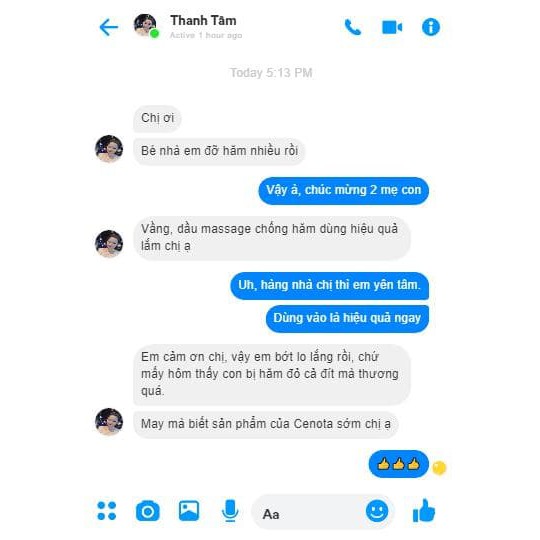This screenshot has height=540, width=540.
Task: Start a voice call with Thanh Tâm
Action: pos(353,27)
